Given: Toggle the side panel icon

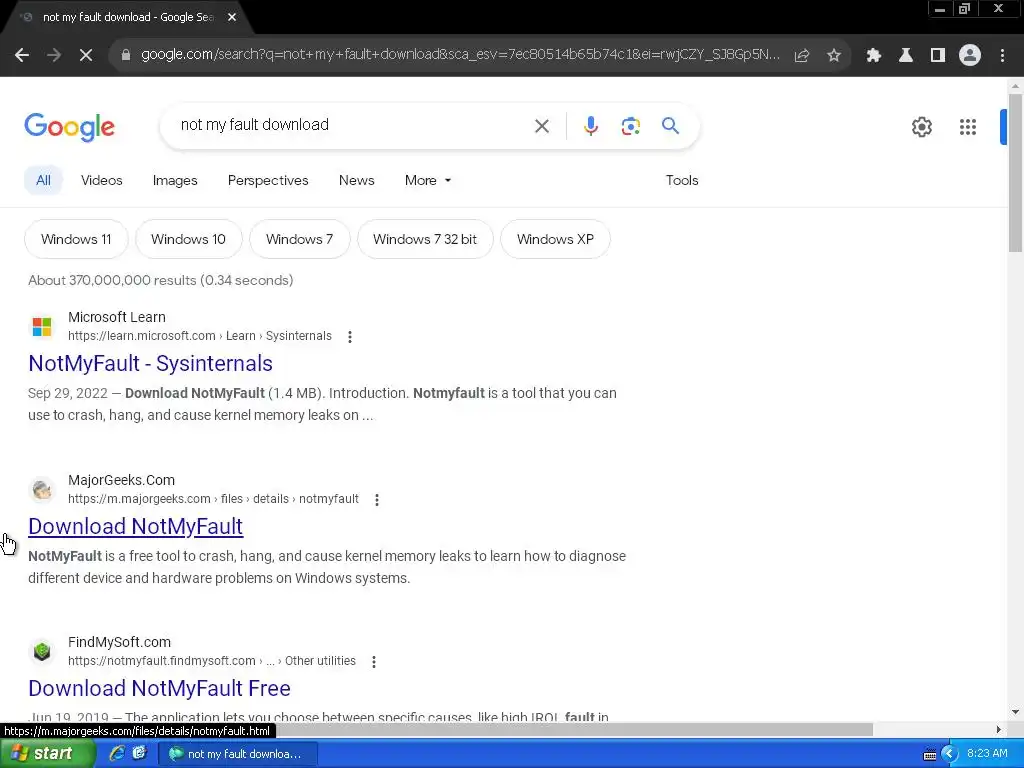Looking at the screenshot, I should (x=938, y=56).
